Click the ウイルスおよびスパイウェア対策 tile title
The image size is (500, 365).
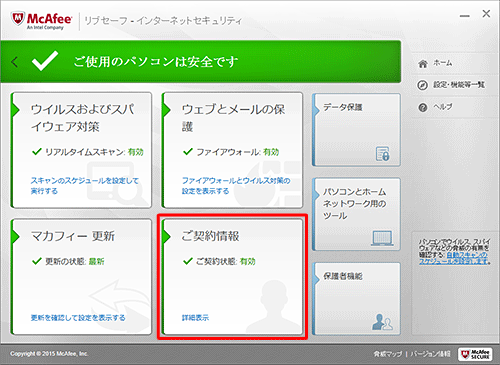(82, 118)
